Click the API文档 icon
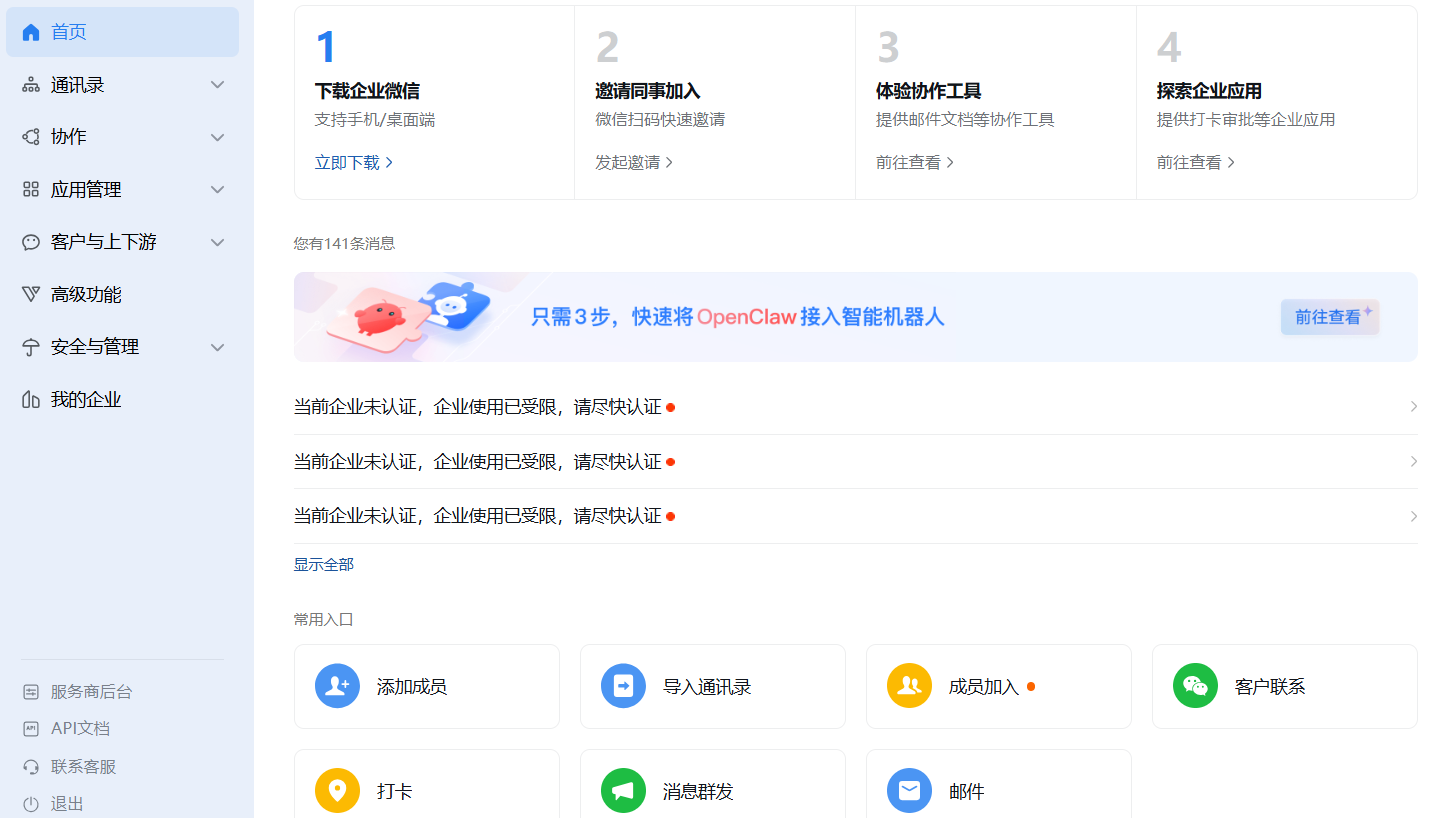This screenshot has width=1455, height=818. tap(31, 729)
